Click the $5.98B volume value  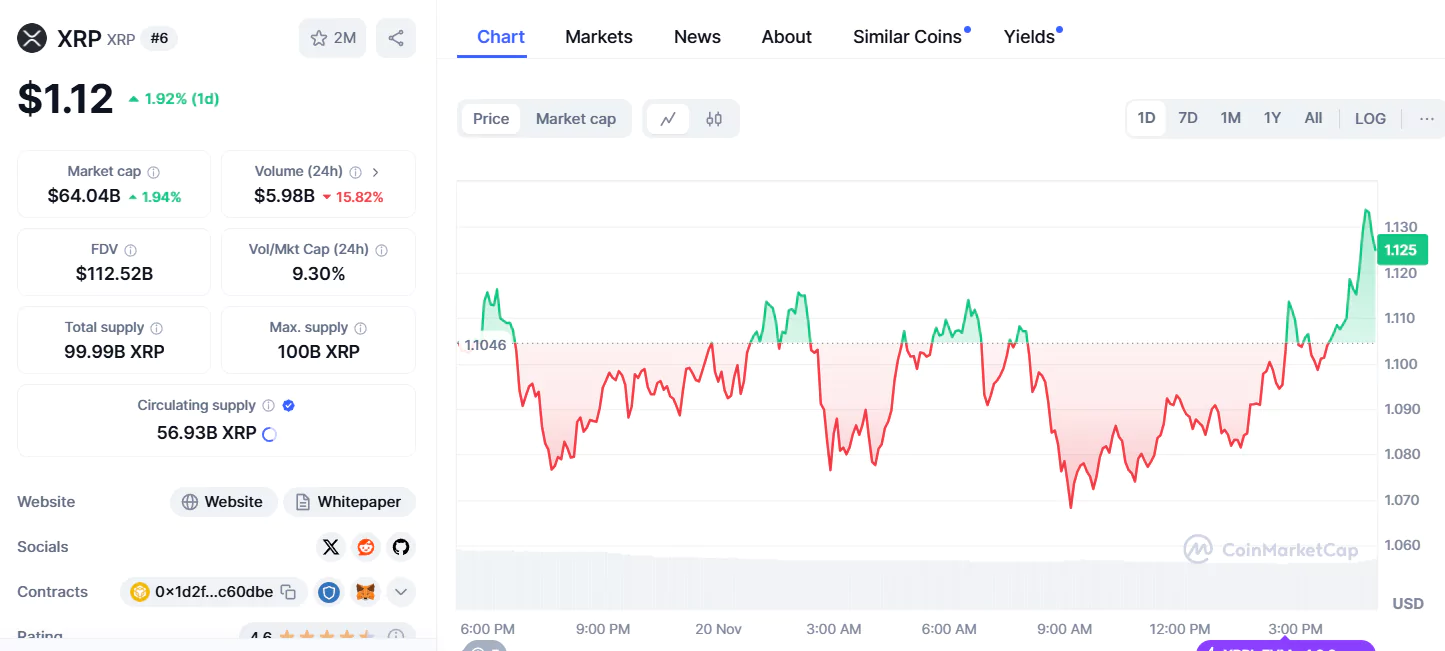[x=285, y=196]
